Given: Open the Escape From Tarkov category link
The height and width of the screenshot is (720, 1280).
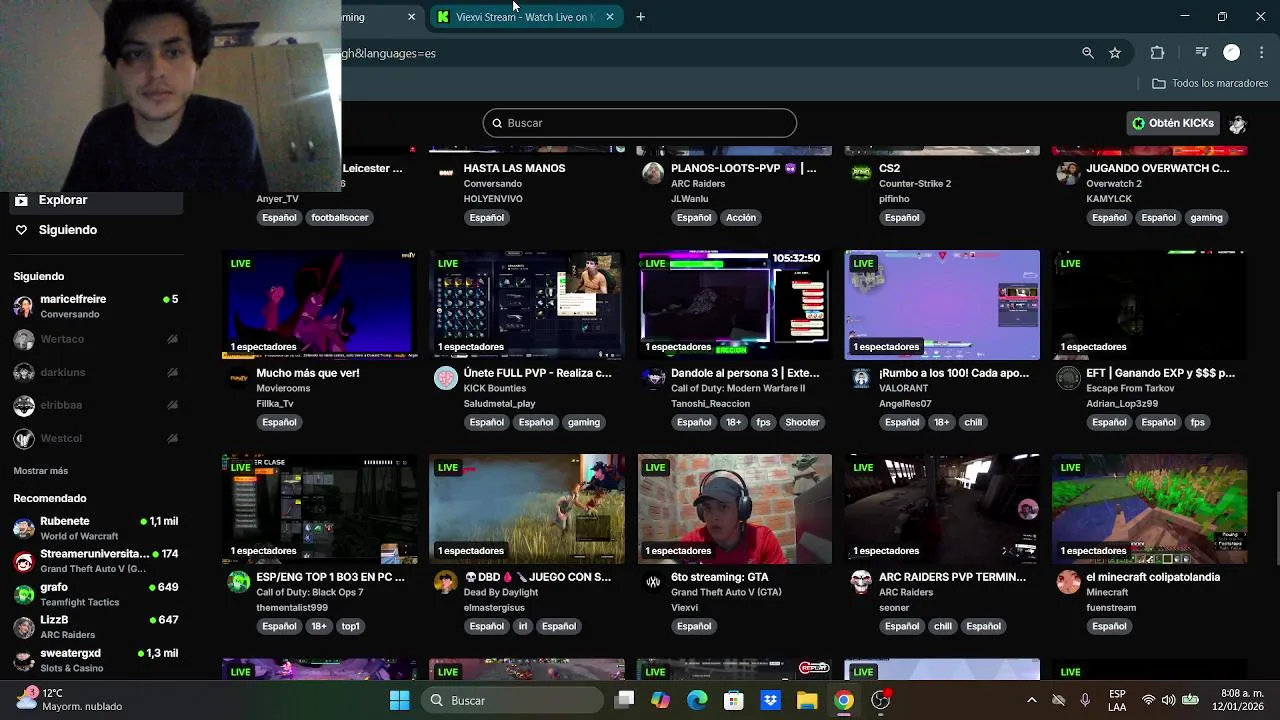Looking at the screenshot, I should (x=1130, y=388).
